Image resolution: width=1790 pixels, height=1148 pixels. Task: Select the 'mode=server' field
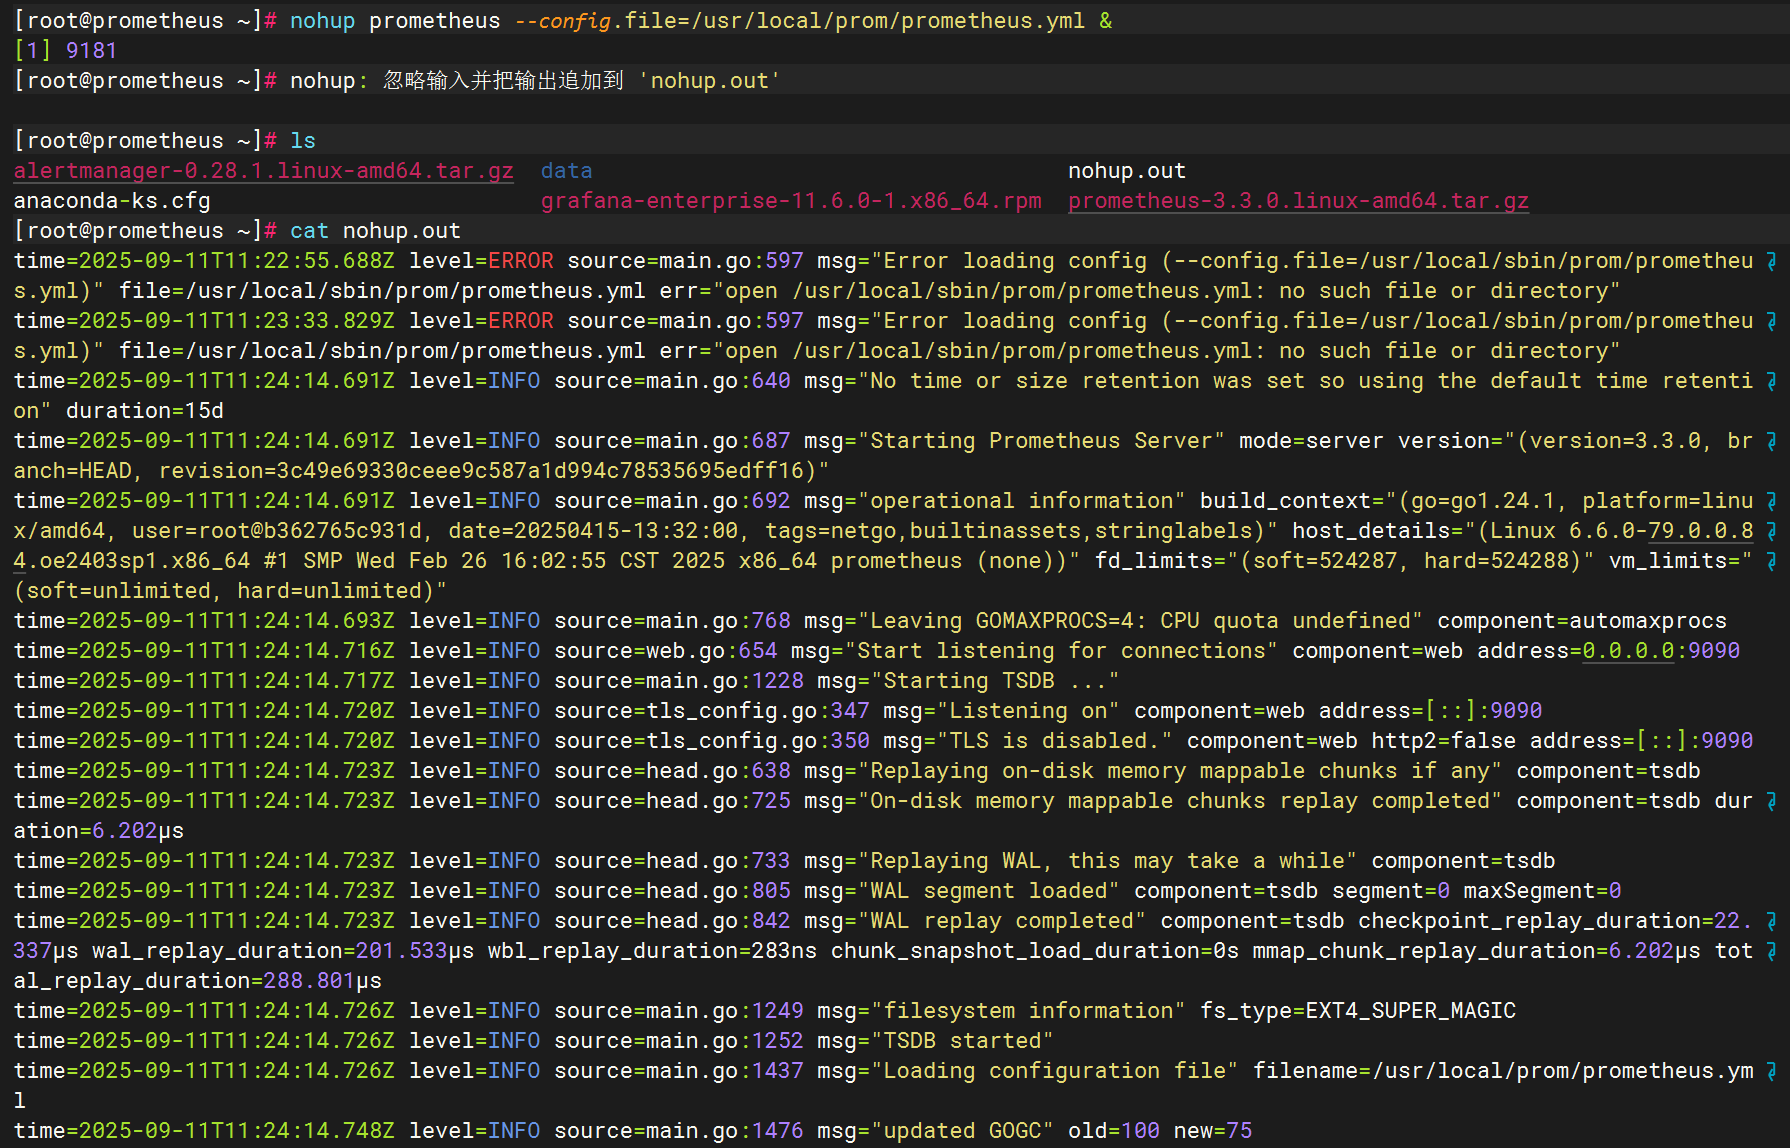tap(1311, 441)
